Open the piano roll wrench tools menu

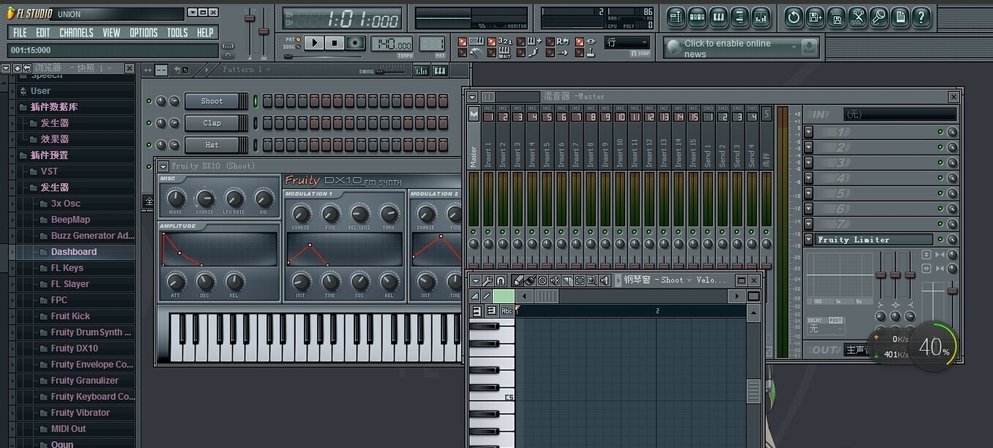point(487,280)
